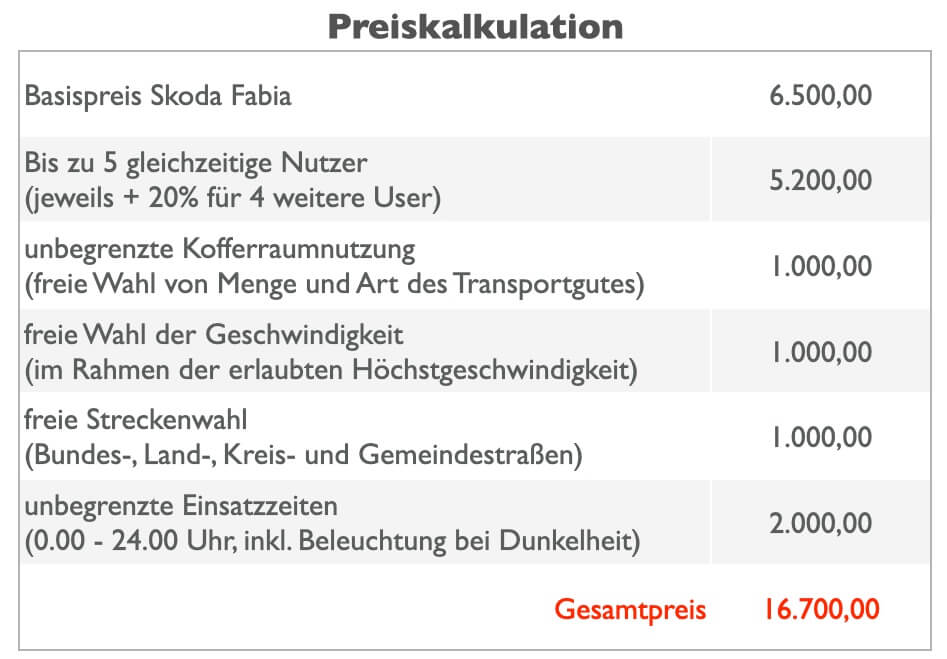Click the 2.000,00 price cell
Viewport: 947px width, 659px height.
[x=821, y=524]
